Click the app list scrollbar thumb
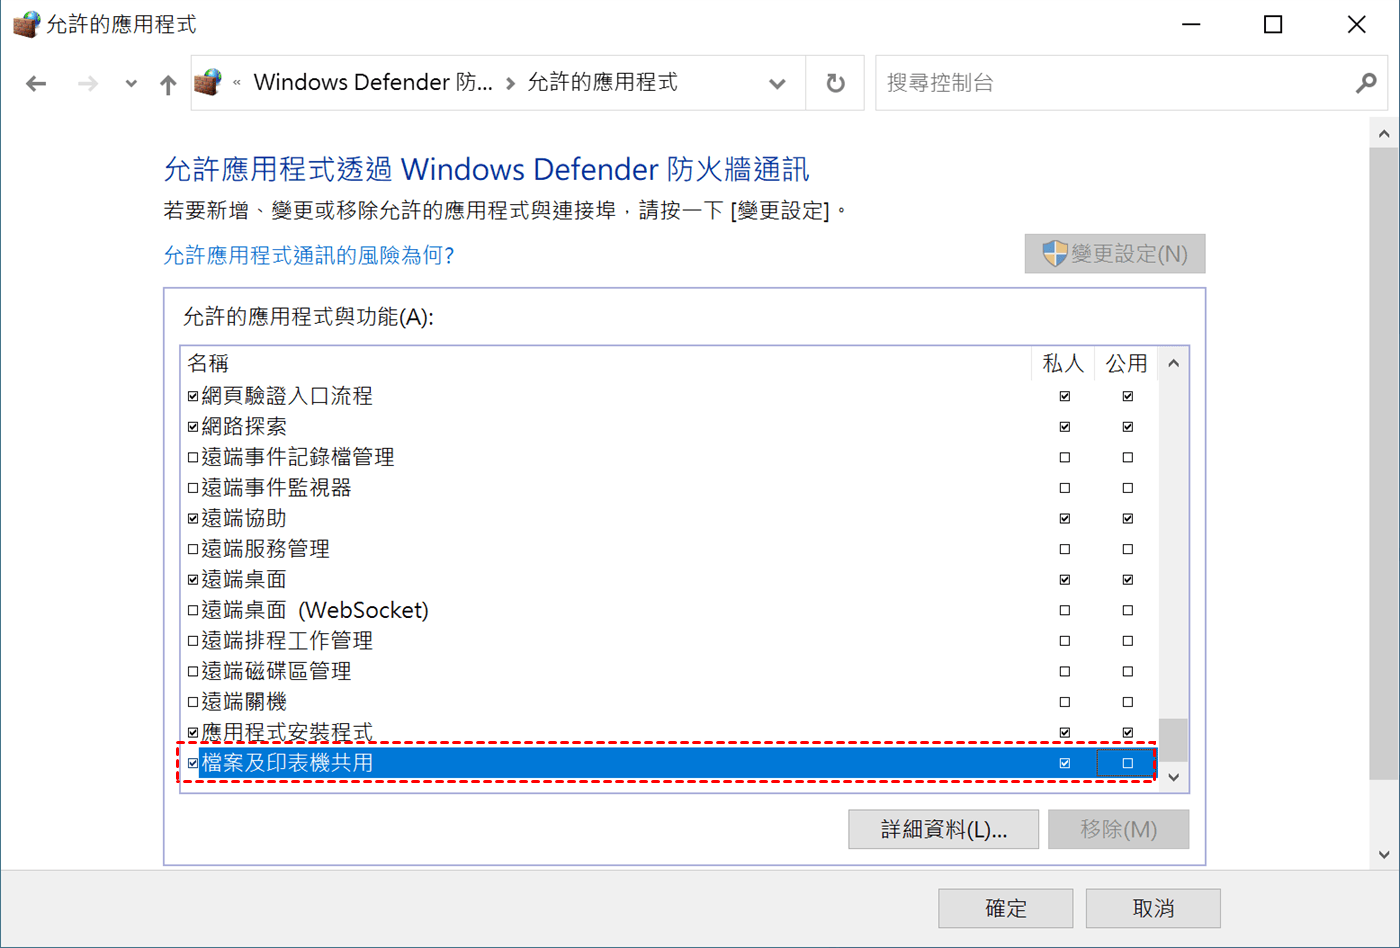1400x948 pixels. click(x=1173, y=740)
